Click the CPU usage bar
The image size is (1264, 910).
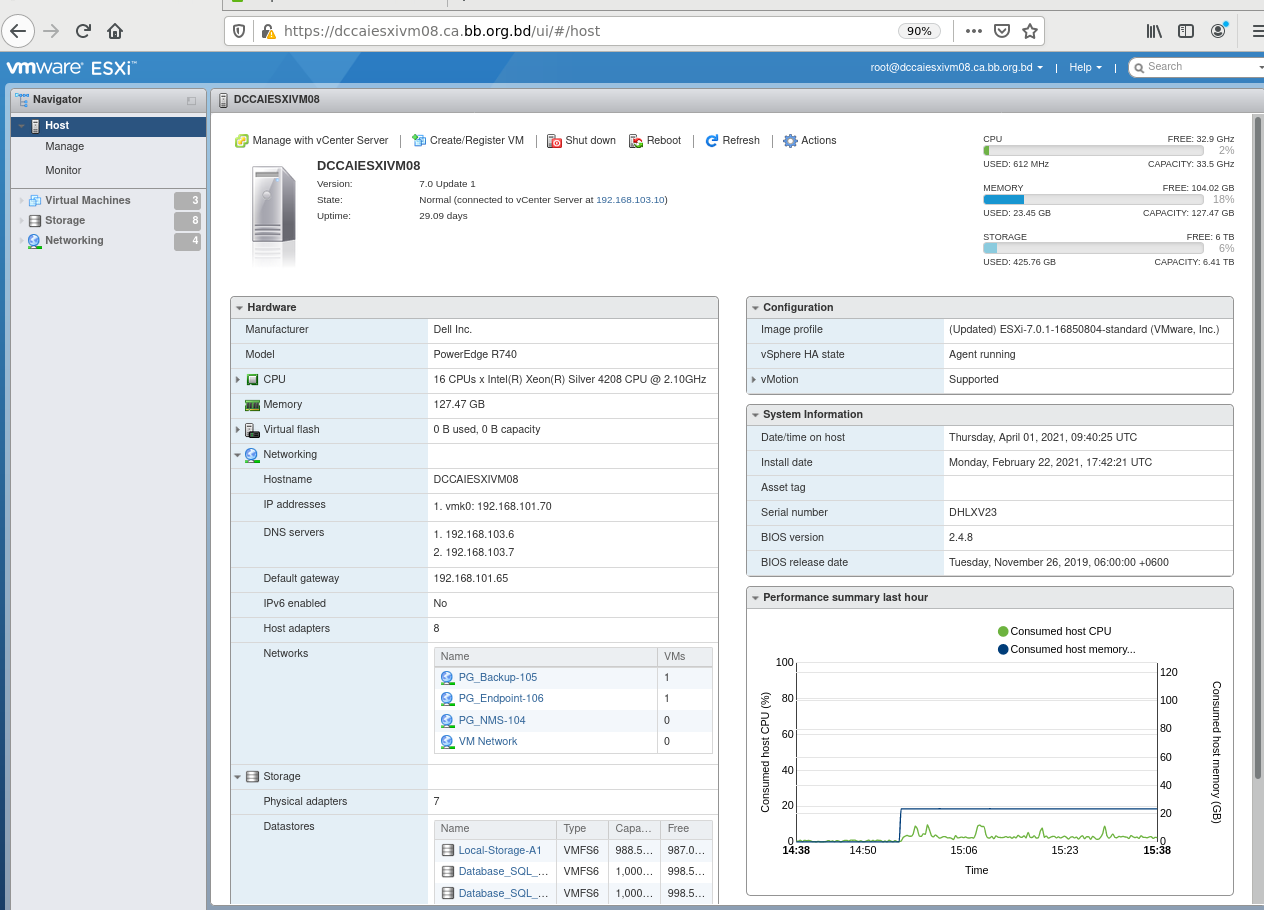[x=1095, y=150]
